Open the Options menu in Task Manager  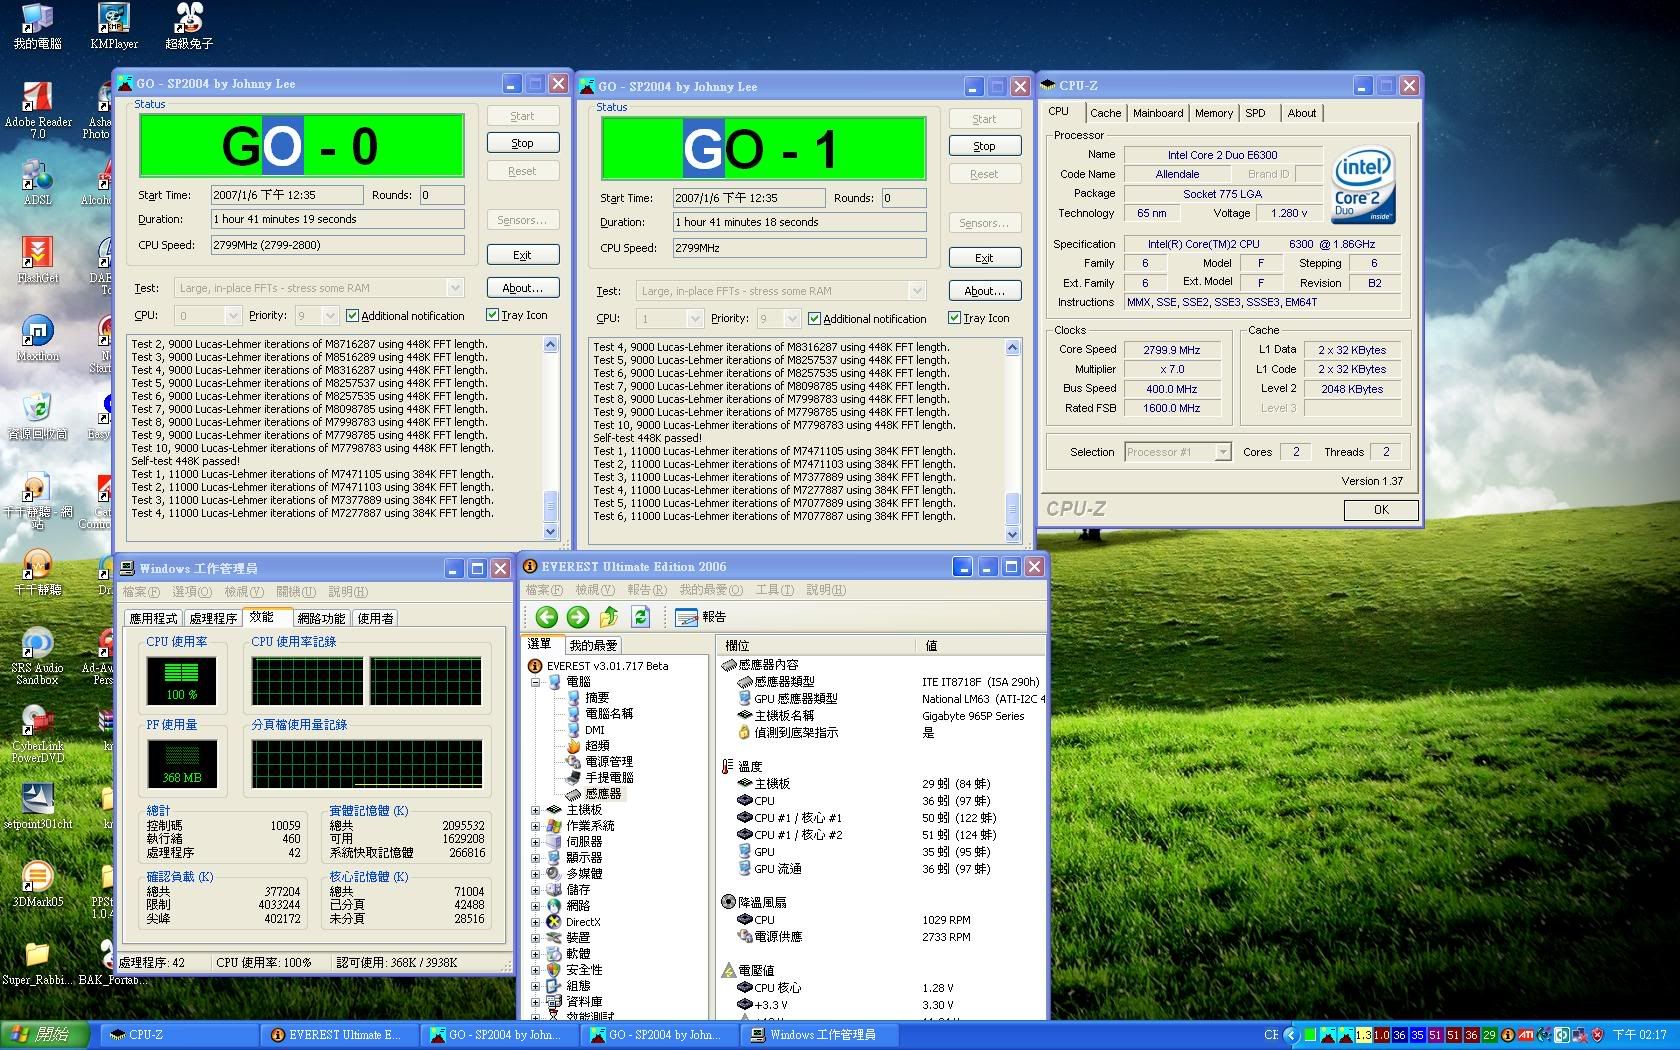tap(192, 592)
